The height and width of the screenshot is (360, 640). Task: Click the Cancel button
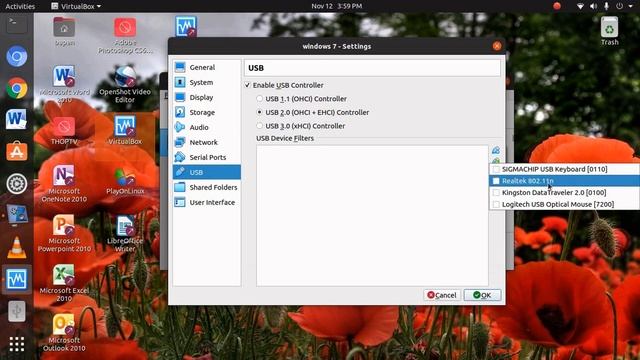tap(442, 295)
